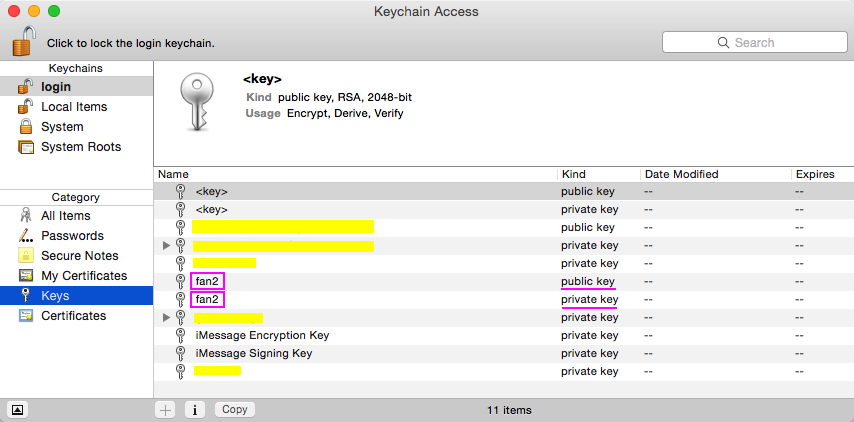Click the info button in bottom bar
This screenshot has height=422, width=854.
point(195,410)
